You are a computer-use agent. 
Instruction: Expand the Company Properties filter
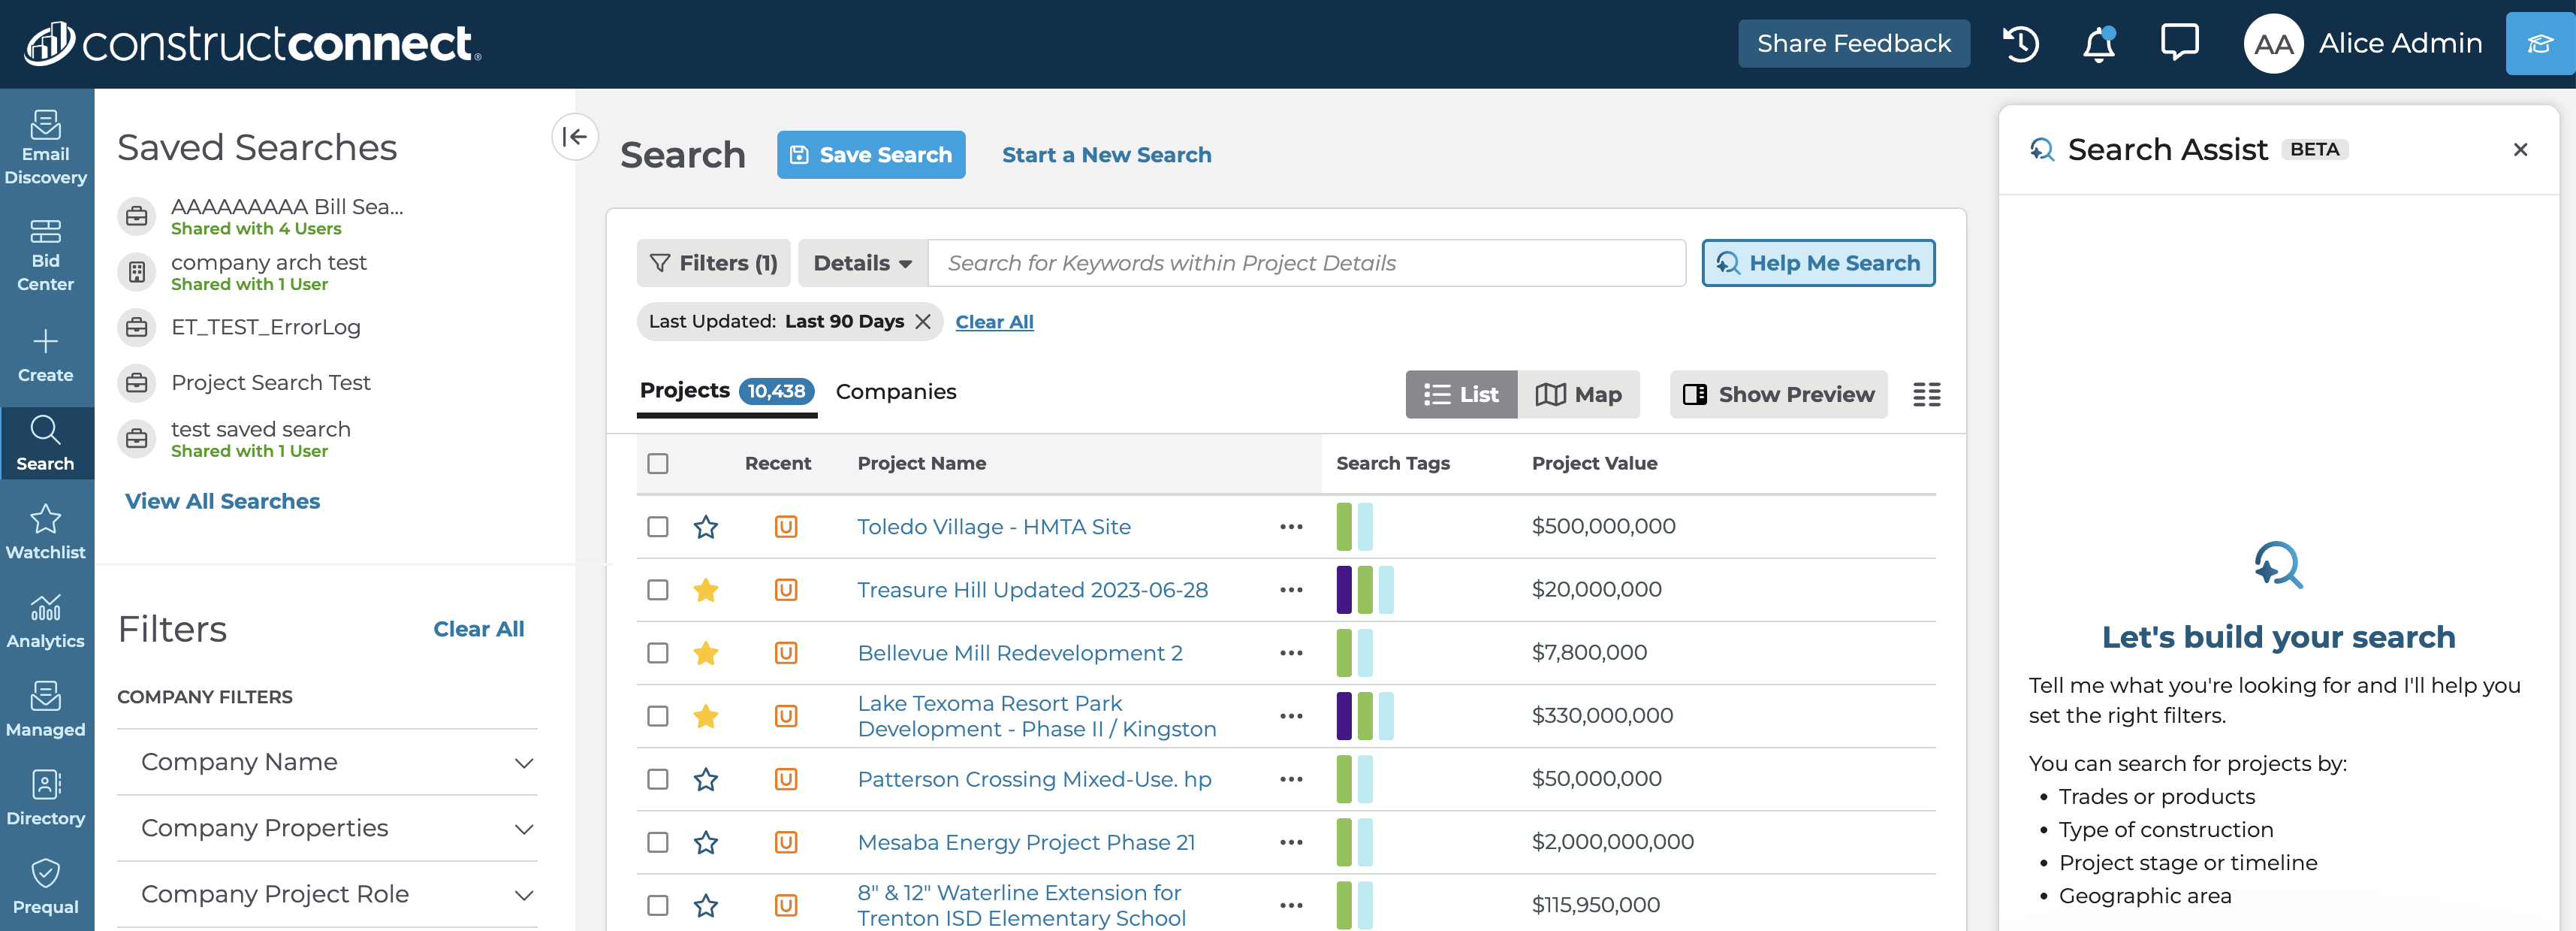tap(327, 828)
